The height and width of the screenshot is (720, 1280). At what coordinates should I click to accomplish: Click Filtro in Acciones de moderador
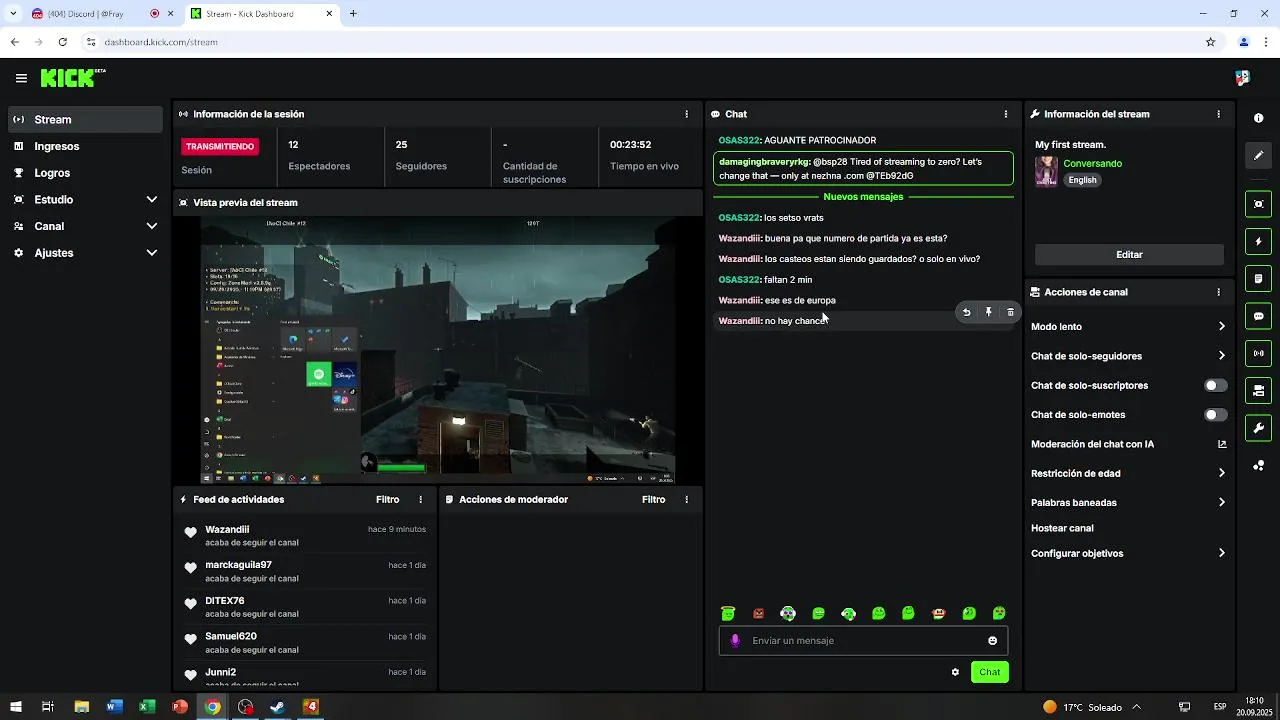pos(653,499)
